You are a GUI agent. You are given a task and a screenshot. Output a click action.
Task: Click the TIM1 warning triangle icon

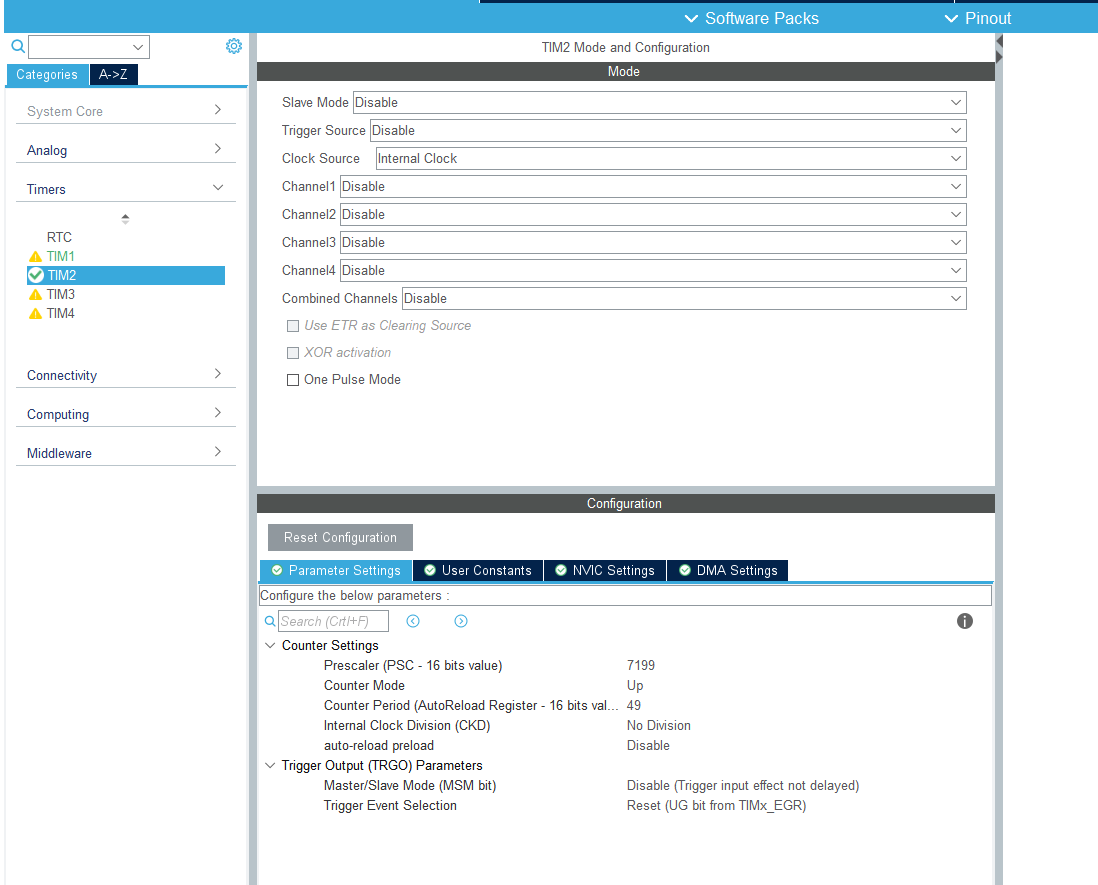click(35, 257)
